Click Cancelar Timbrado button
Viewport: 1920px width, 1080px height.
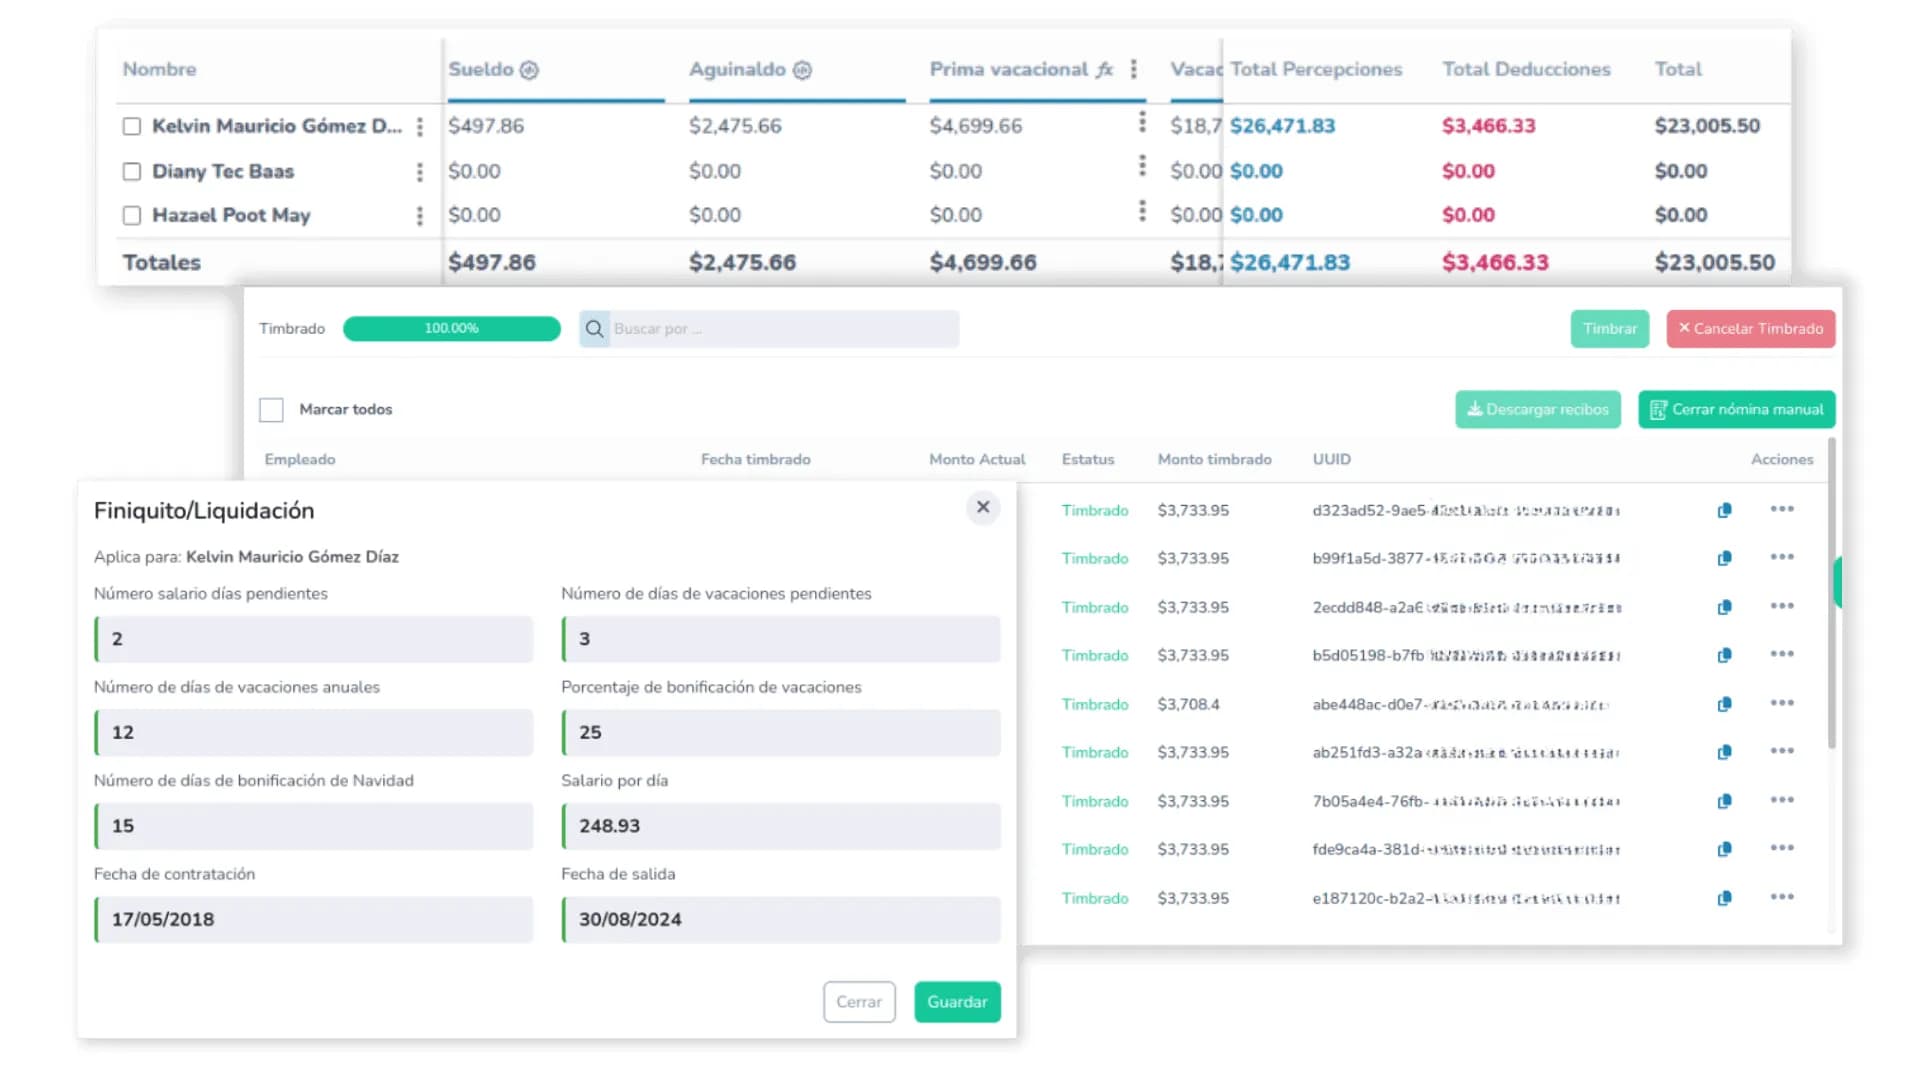click(1750, 329)
